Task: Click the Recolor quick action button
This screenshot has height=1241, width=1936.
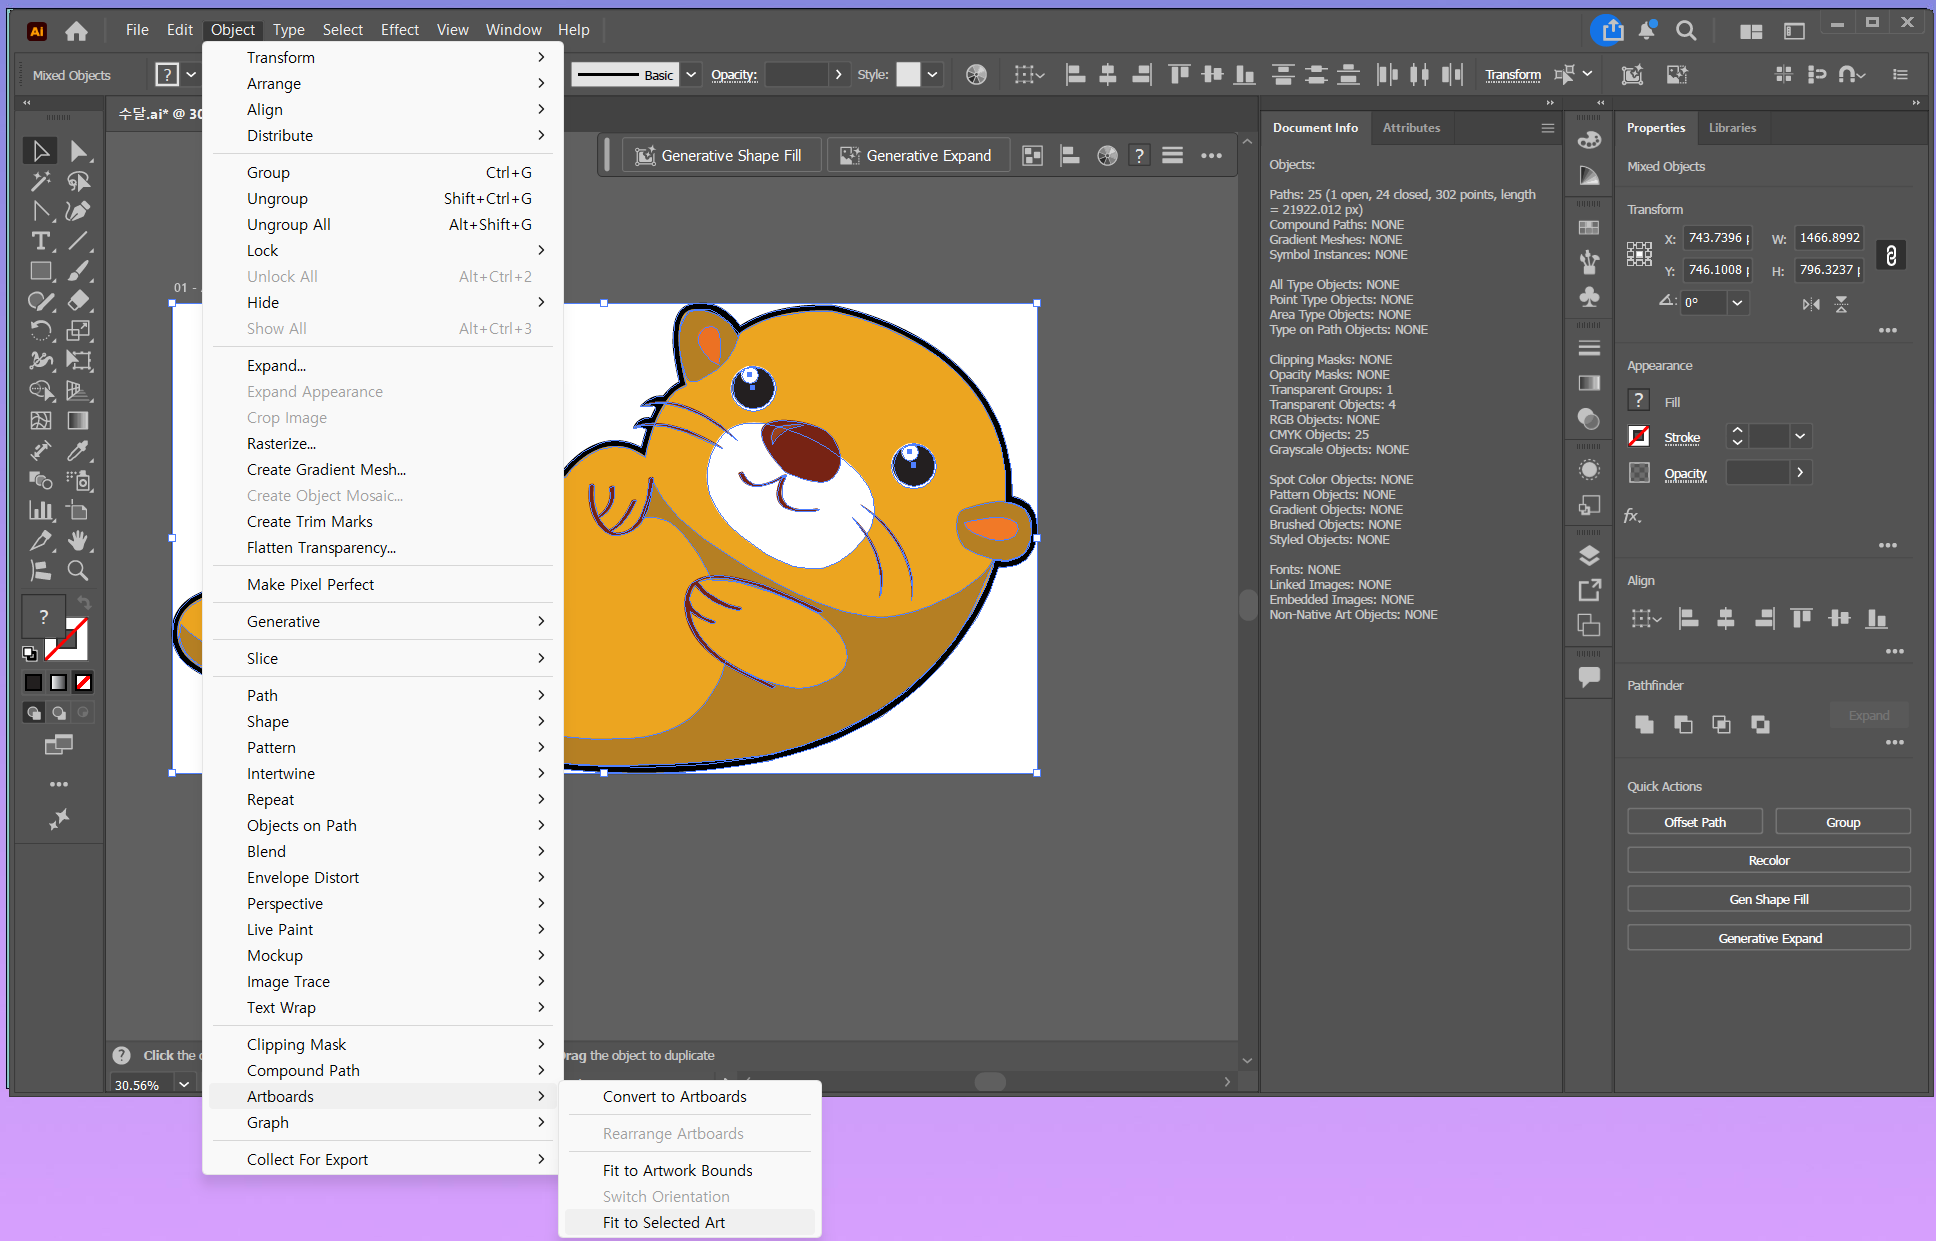Action: pyautogui.click(x=1768, y=860)
